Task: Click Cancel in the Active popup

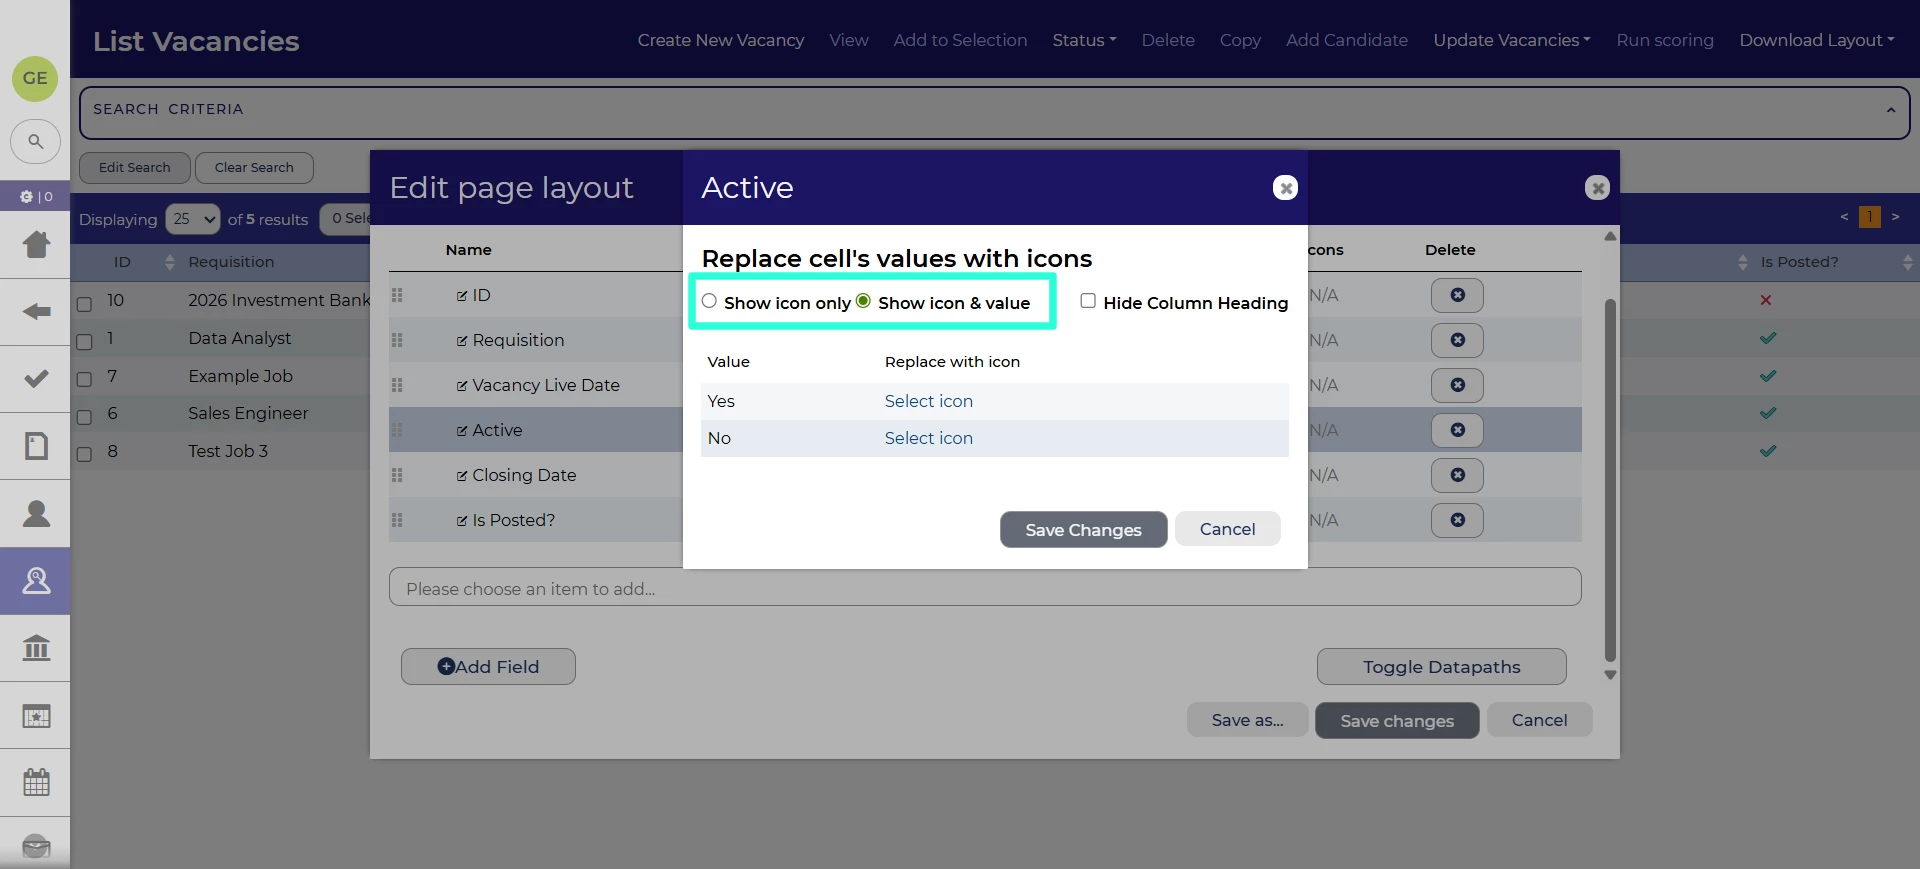Action: tap(1227, 529)
